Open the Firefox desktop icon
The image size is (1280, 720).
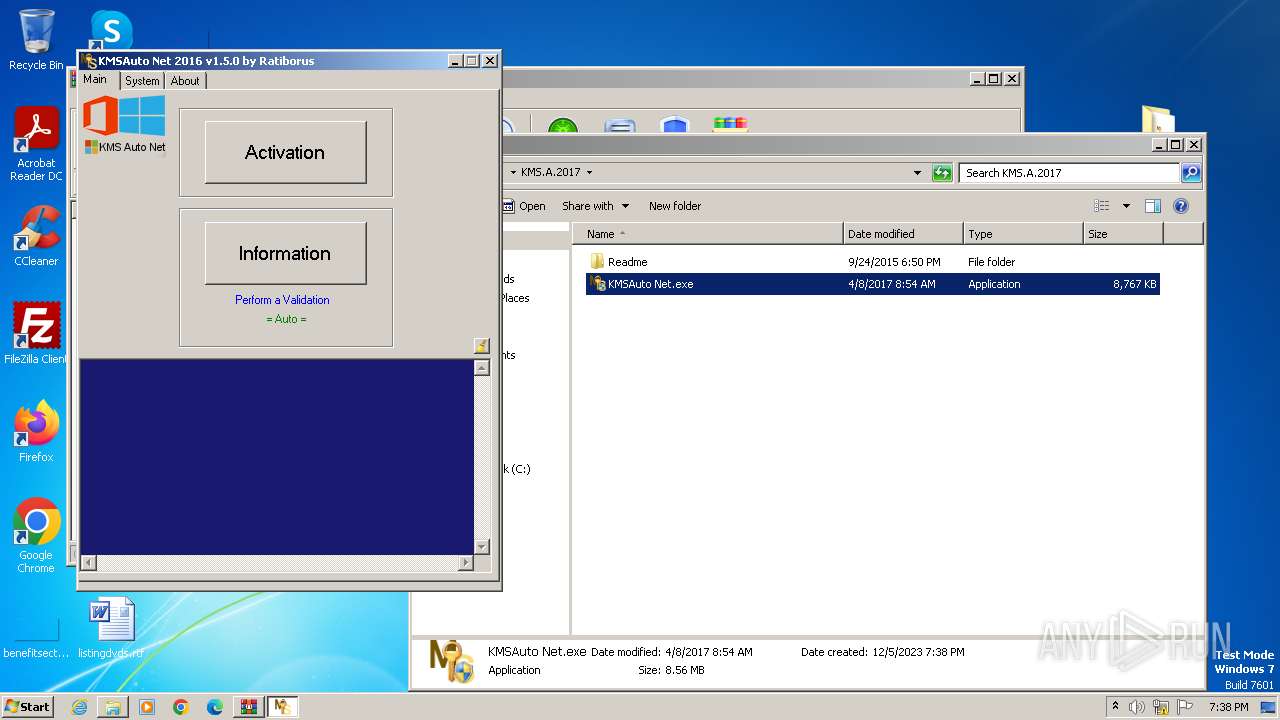point(36,431)
